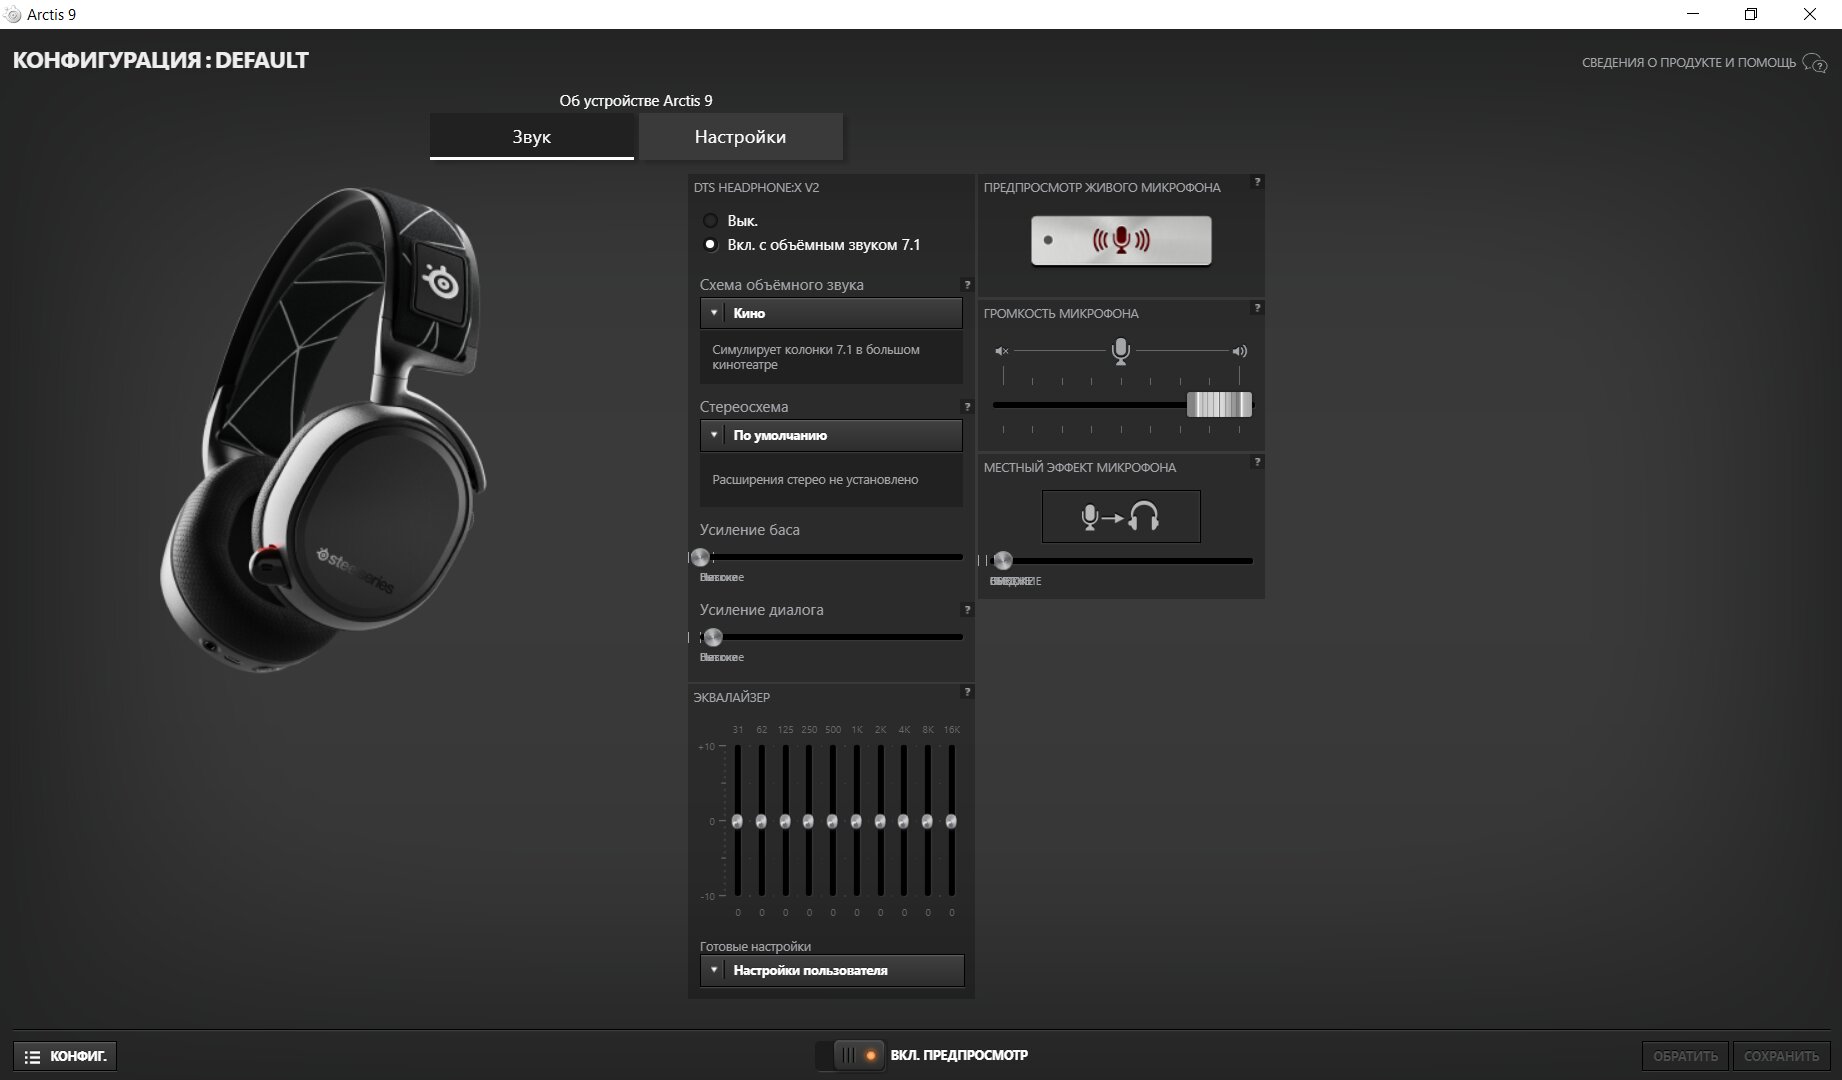Click the 250 Hz equalizer slider
This screenshot has height=1080, width=1842.
(809, 821)
